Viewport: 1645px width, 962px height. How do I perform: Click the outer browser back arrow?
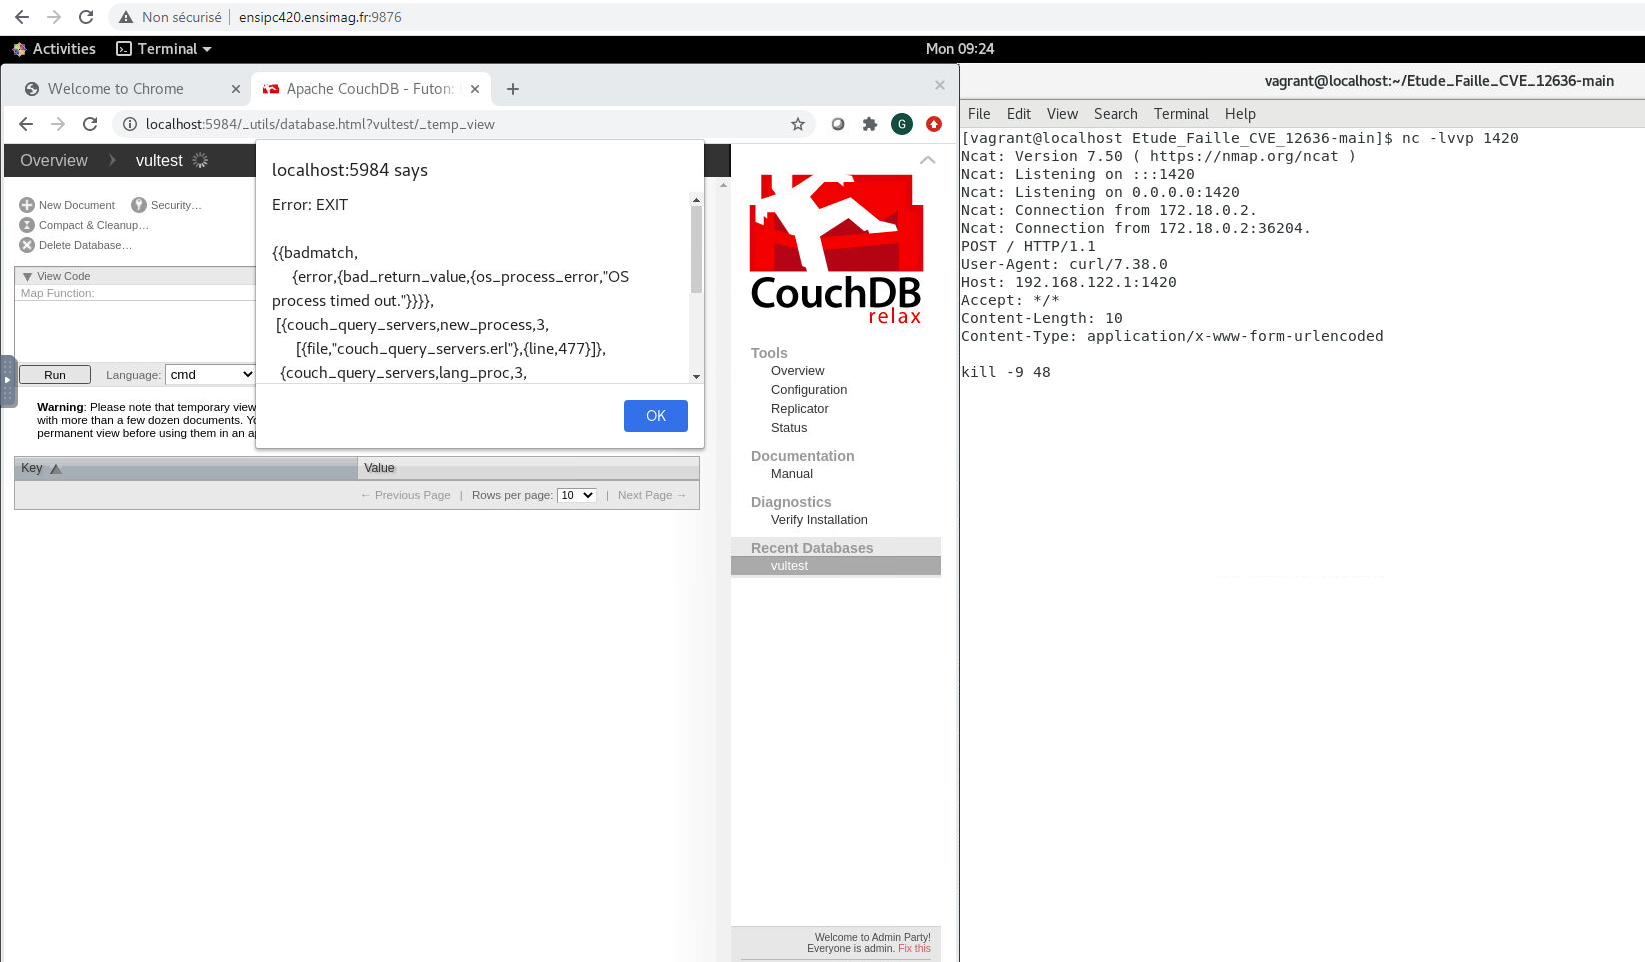(22, 17)
